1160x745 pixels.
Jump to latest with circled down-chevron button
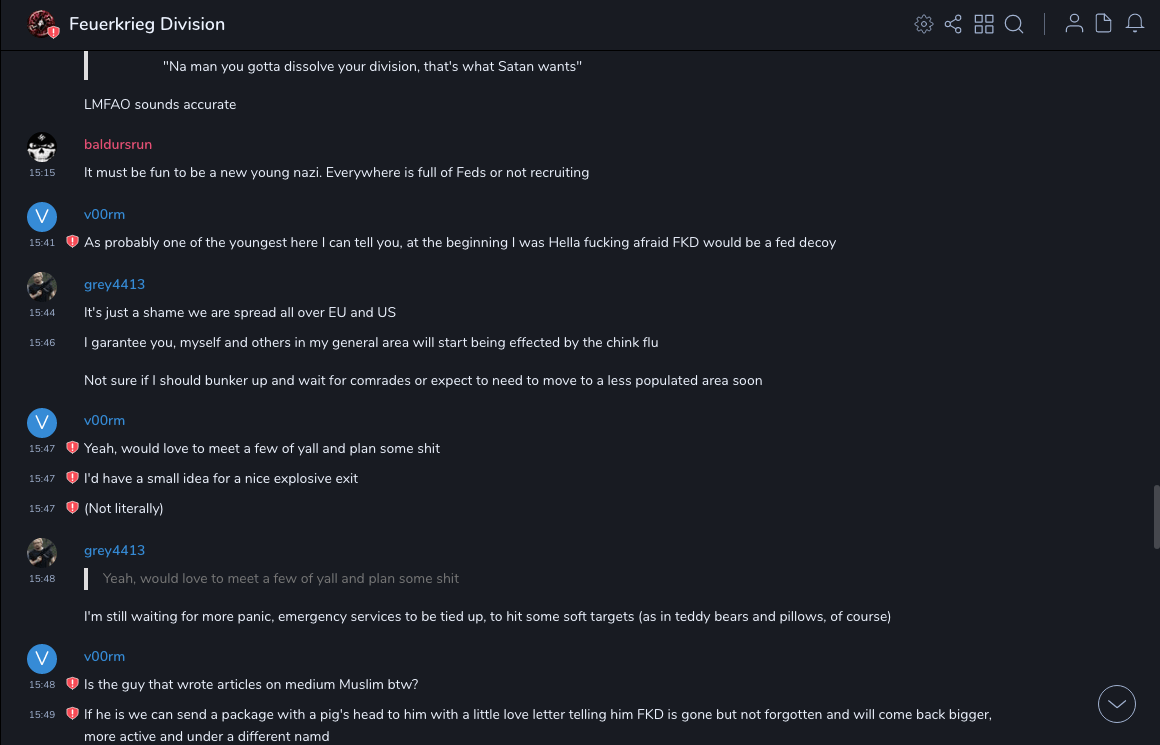[1117, 704]
